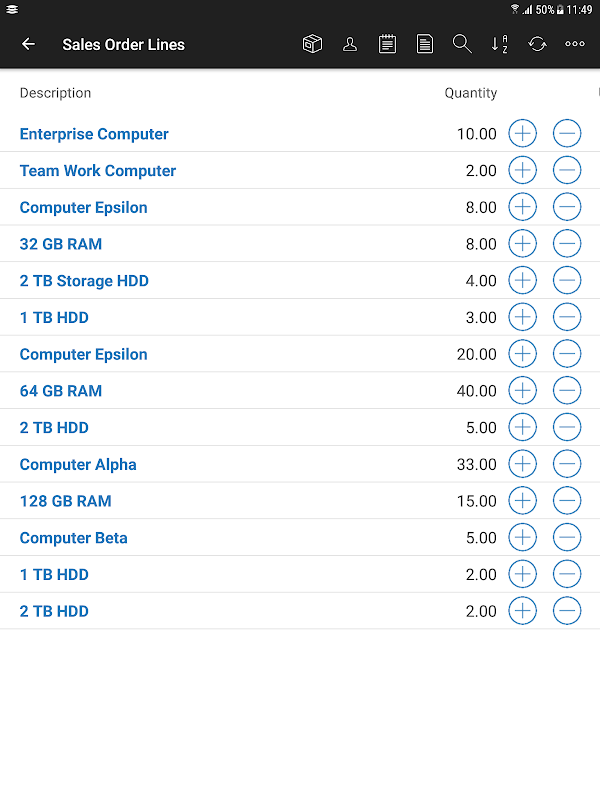This screenshot has height=800, width=600.
Task: Decrease quantity of Team Work Computer
Action: (x=567, y=170)
